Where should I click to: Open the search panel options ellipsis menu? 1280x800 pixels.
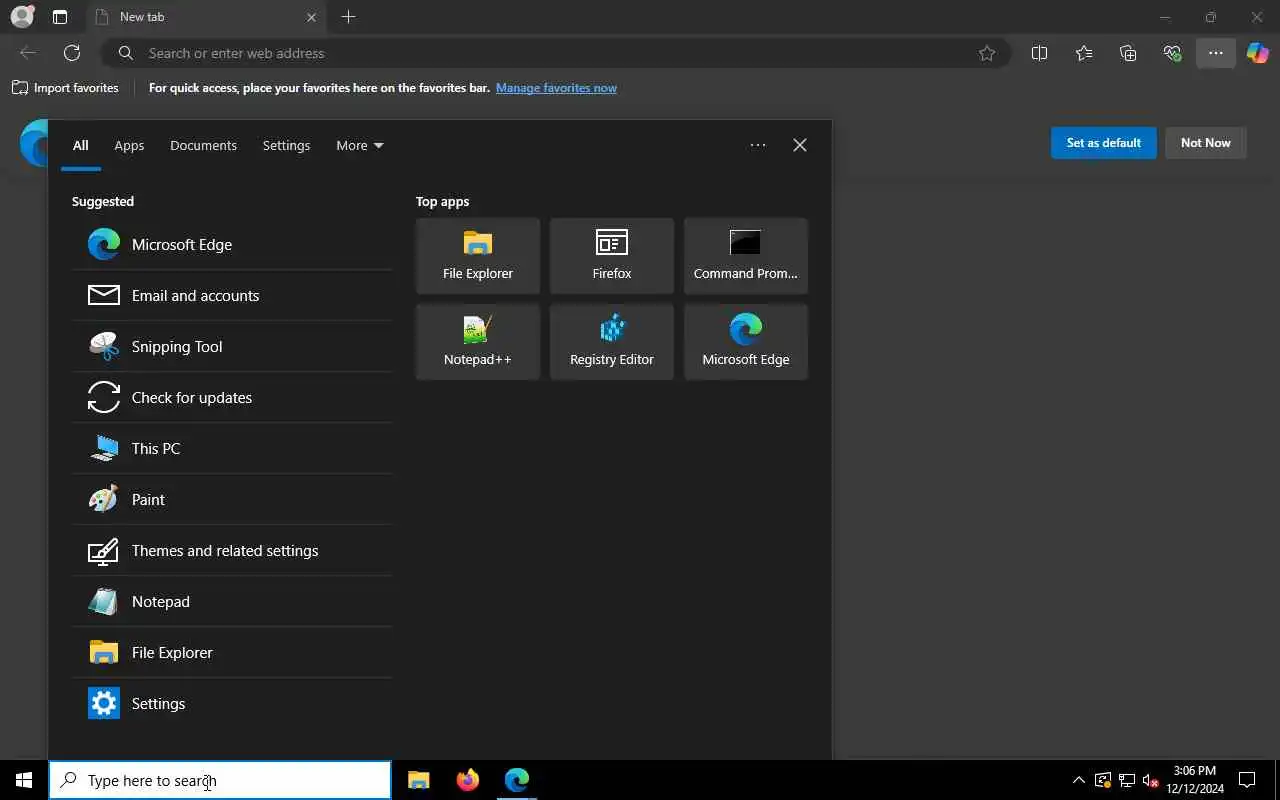(x=758, y=145)
